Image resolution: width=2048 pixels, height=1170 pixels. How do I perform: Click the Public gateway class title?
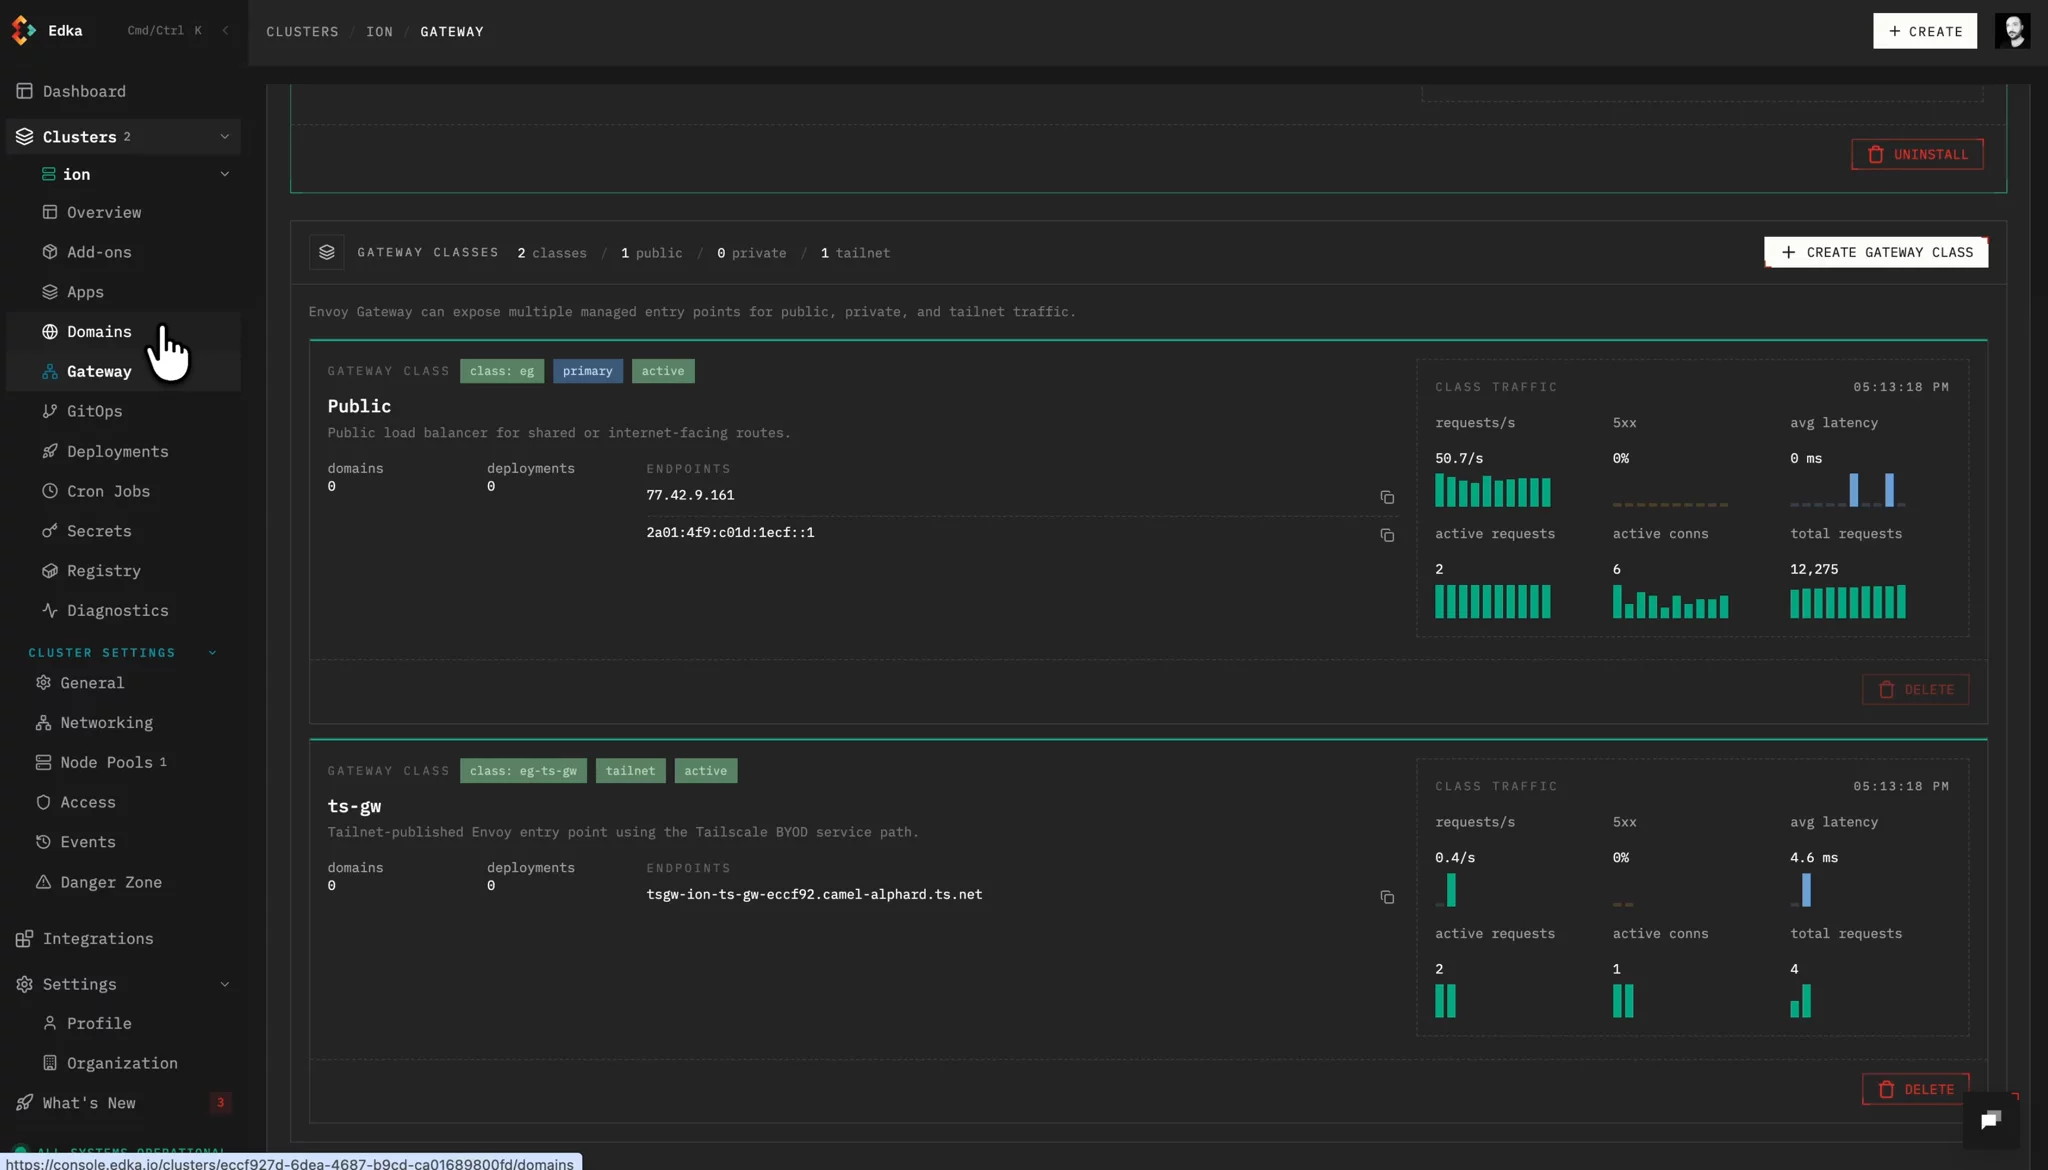[x=359, y=406]
